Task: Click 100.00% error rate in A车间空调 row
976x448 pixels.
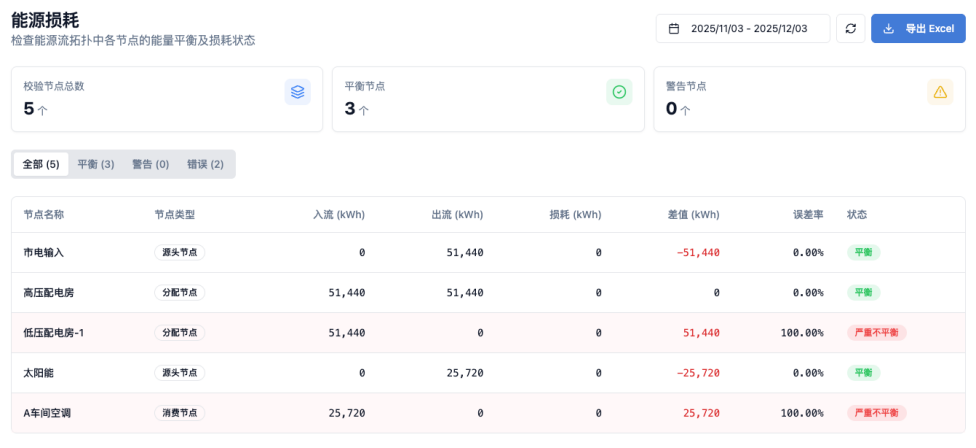Action: [x=802, y=413]
